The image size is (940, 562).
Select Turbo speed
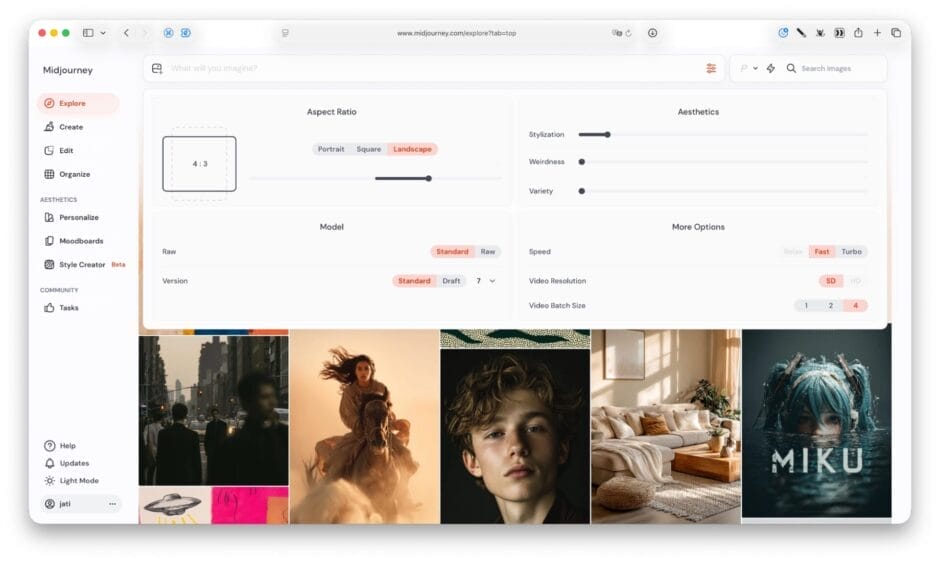pyautogui.click(x=851, y=252)
